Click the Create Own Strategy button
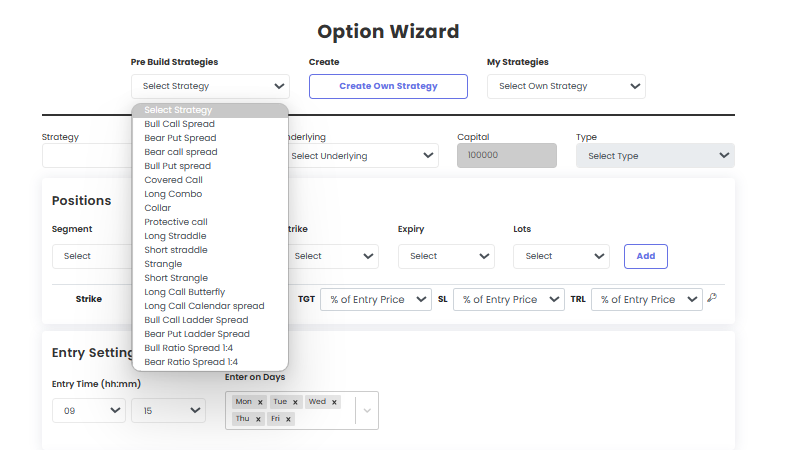The image size is (792, 450). tap(388, 86)
